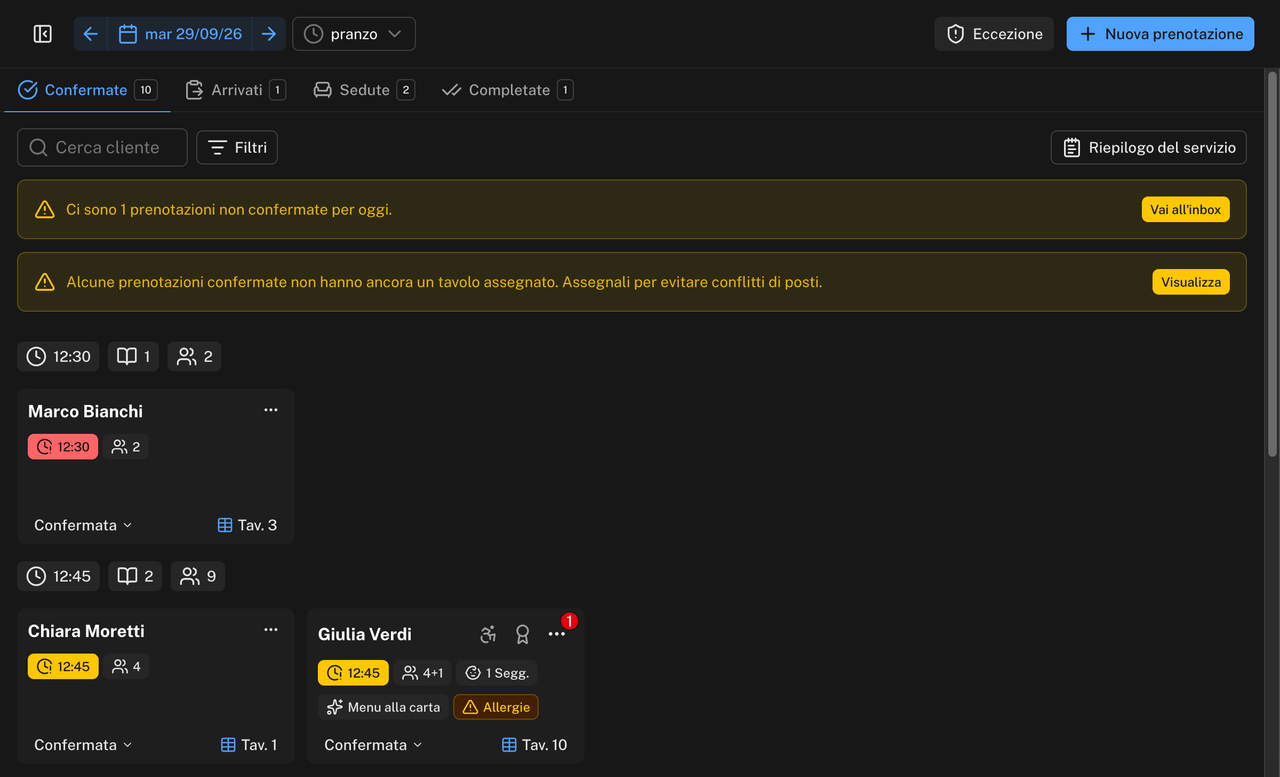Image resolution: width=1280 pixels, height=777 pixels.
Task: Open the pranzo service dropdown
Action: pyautogui.click(x=354, y=34)
